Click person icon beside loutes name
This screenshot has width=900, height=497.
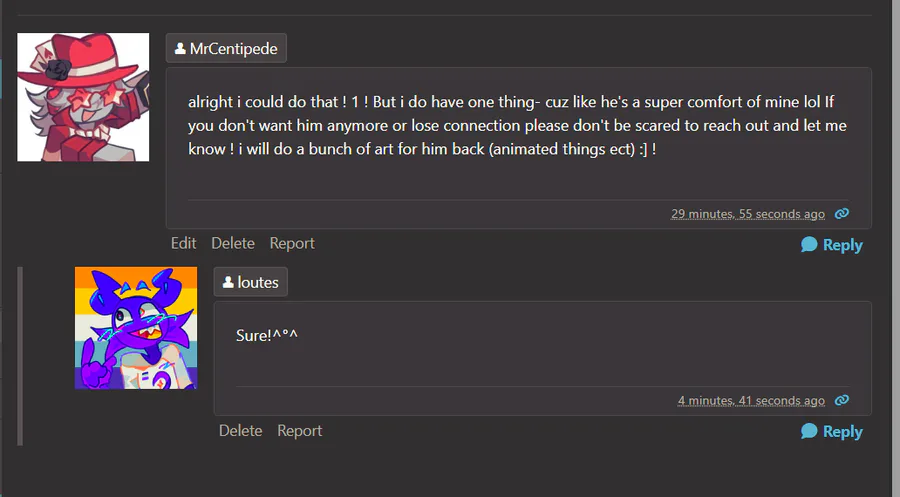point(228,283)
